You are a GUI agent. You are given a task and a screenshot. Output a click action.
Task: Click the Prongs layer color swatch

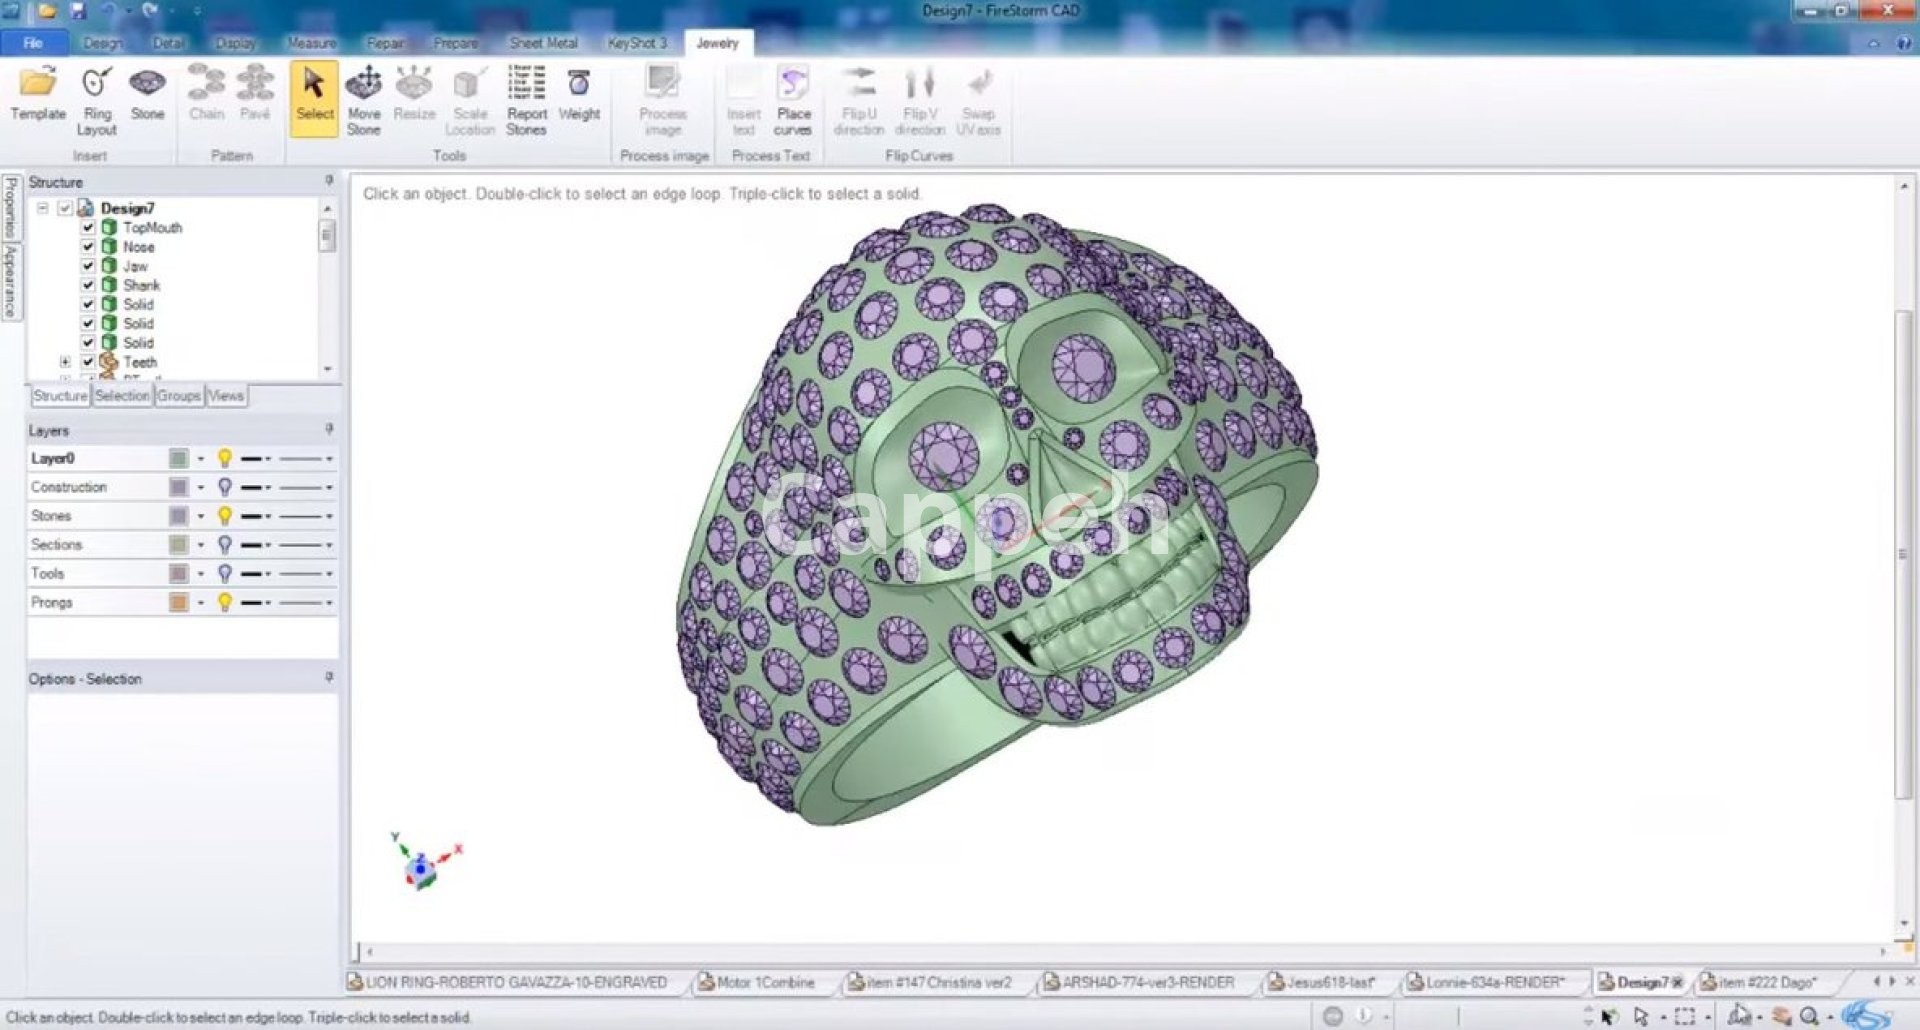point(179,602)
